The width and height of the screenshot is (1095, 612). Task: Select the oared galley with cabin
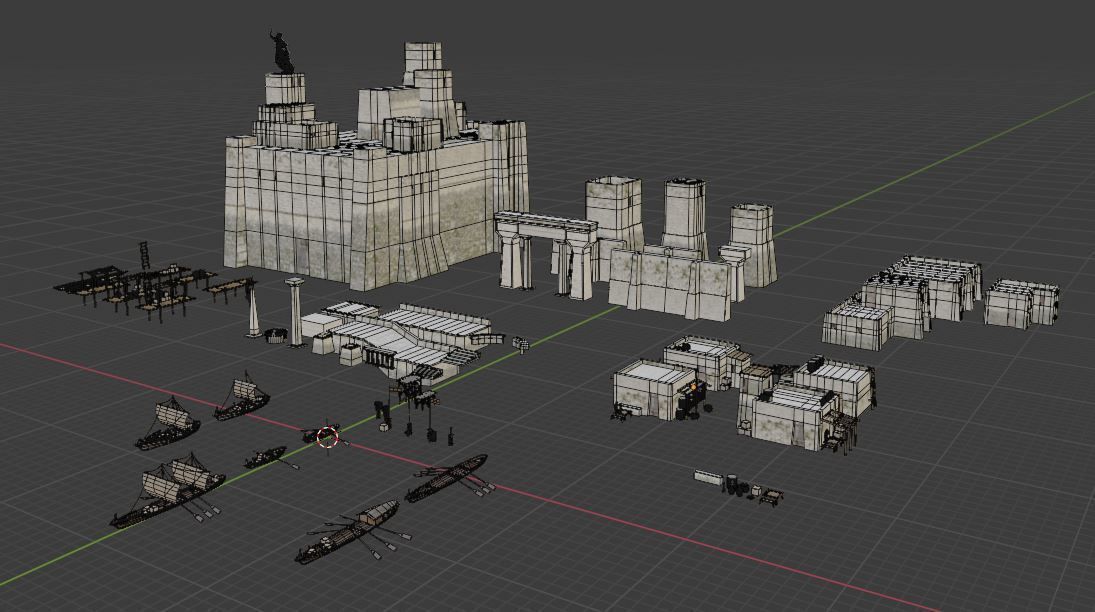coord(351,532)
